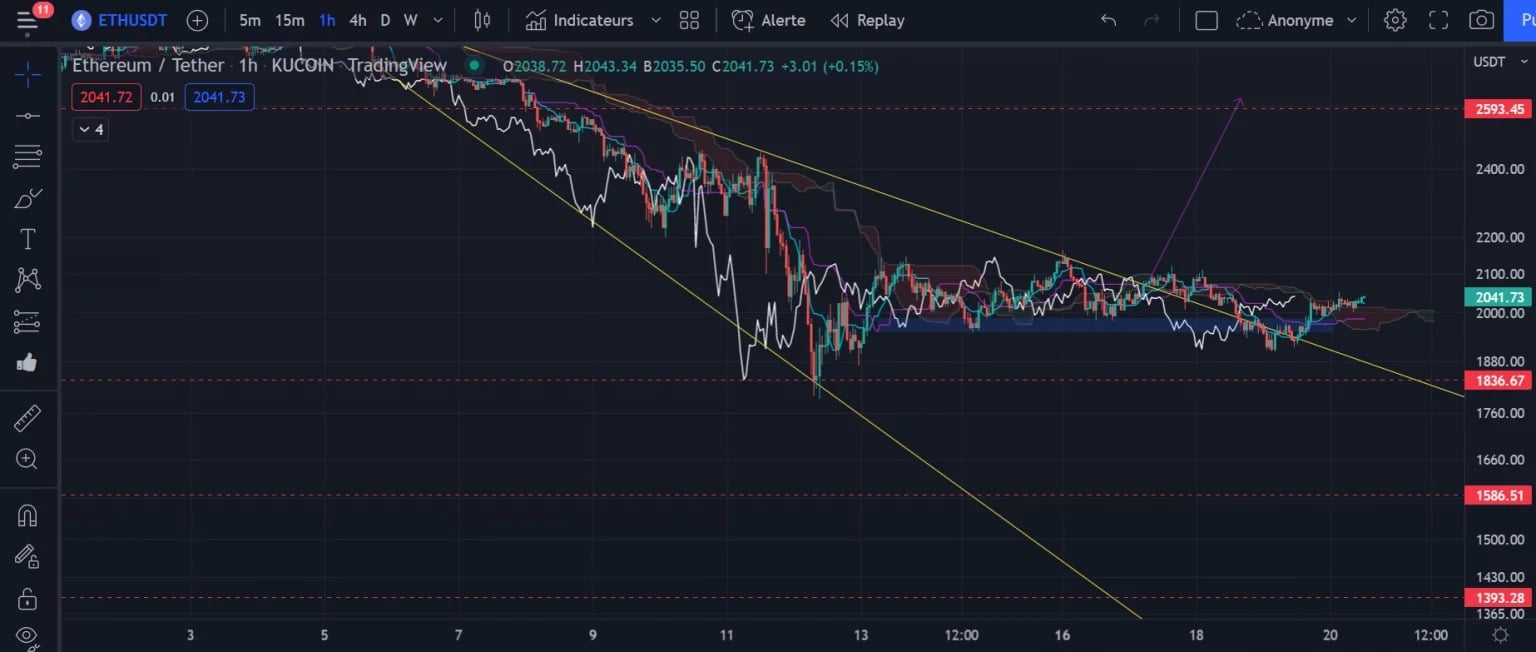Viewport: 1536px width, 652px height.
Task: Open price scale settings gear at bottom right
Action: point(1500,635)
